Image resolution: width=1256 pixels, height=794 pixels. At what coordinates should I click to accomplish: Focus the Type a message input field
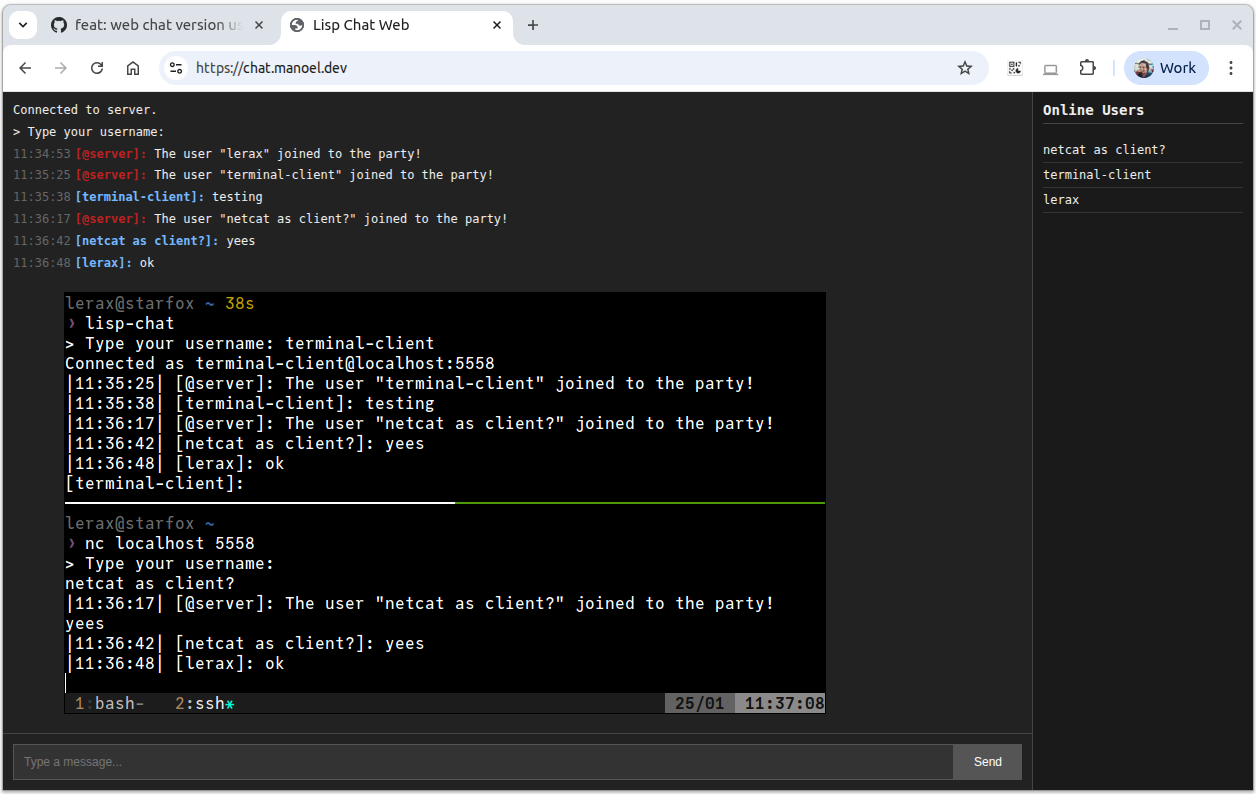coord(482,762)
